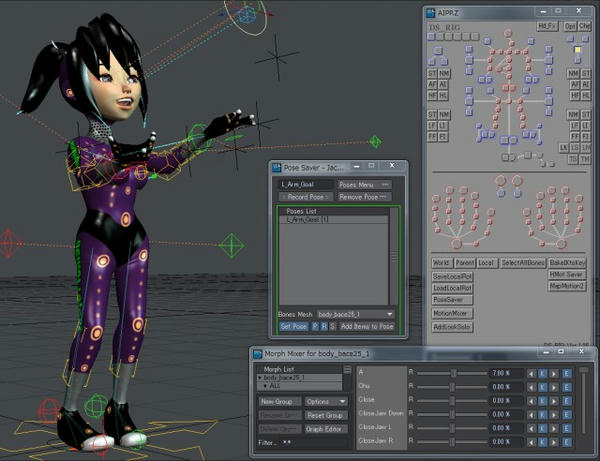Click the SelectAllBones button
The width and height of the screenshot is (600, 461).
(x=523, y=263)
